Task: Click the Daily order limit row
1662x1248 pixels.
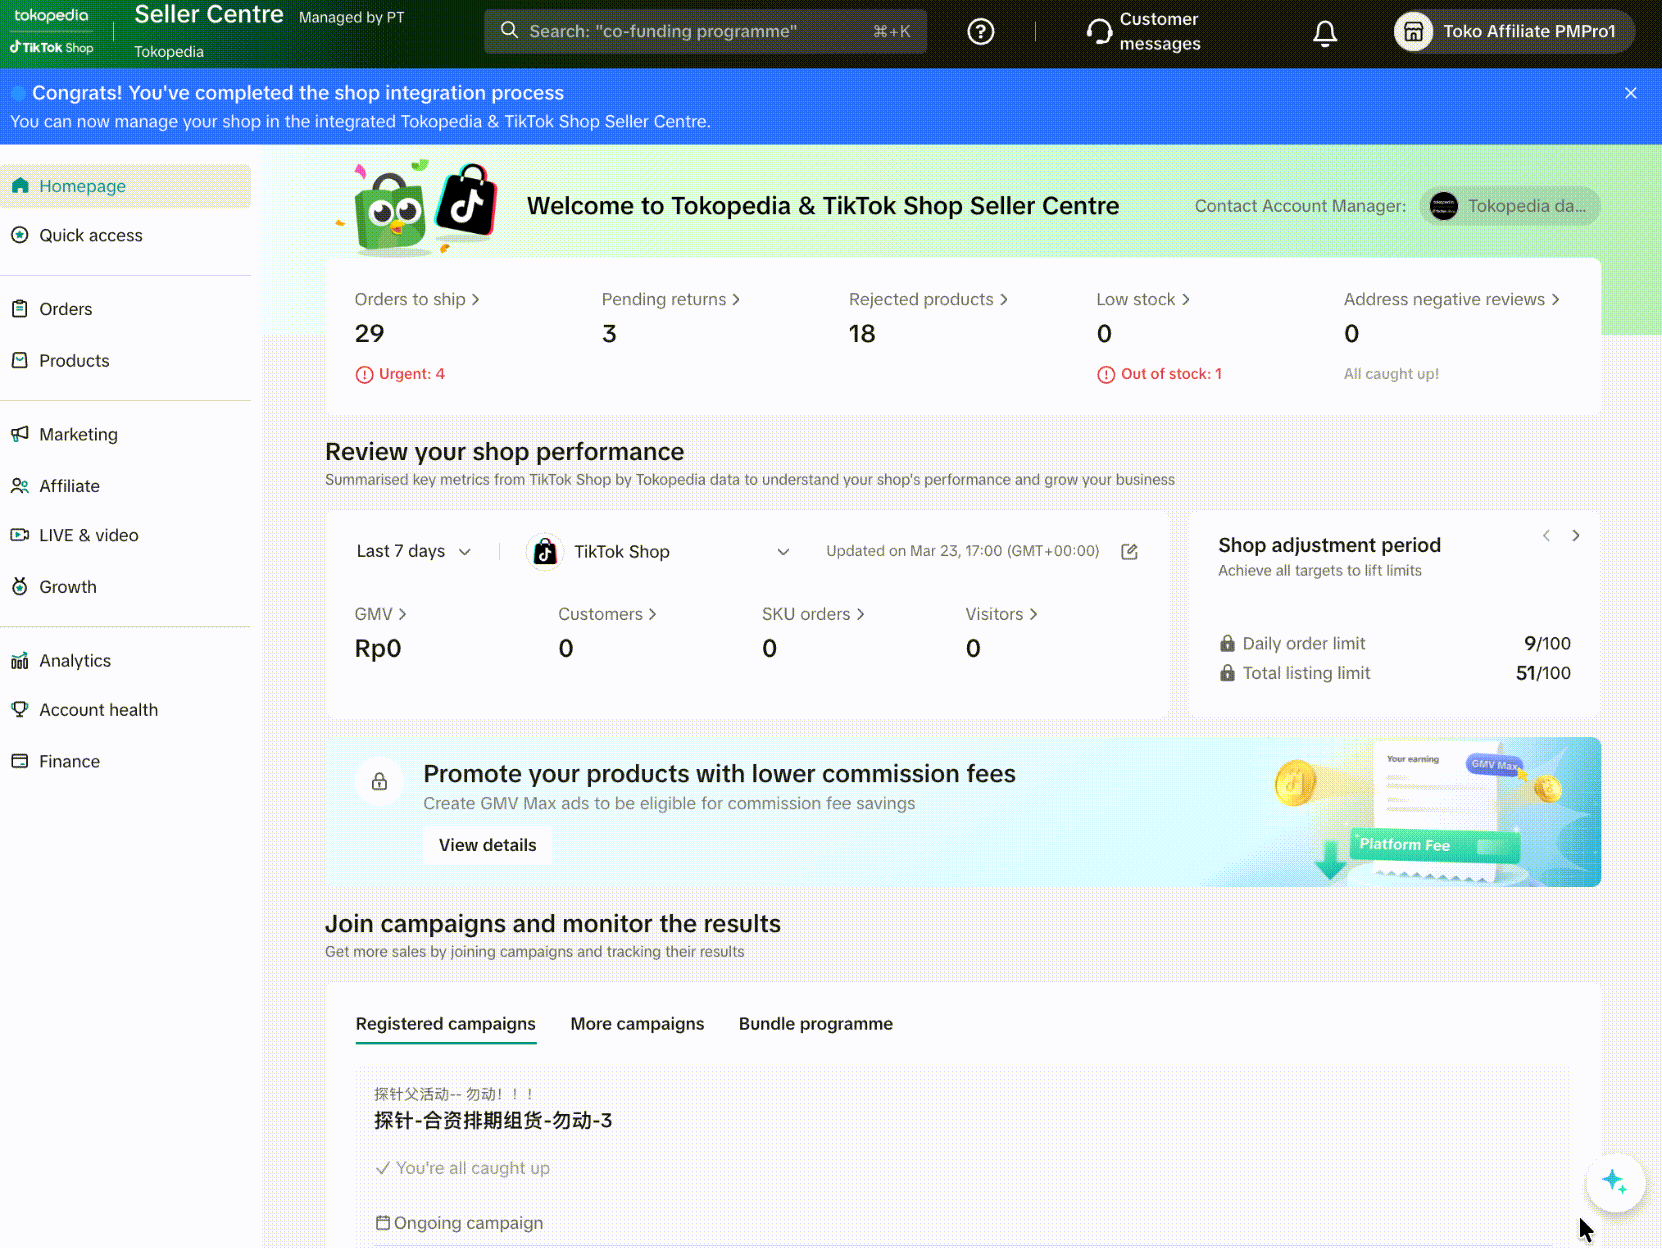Action: point(1395,643)
